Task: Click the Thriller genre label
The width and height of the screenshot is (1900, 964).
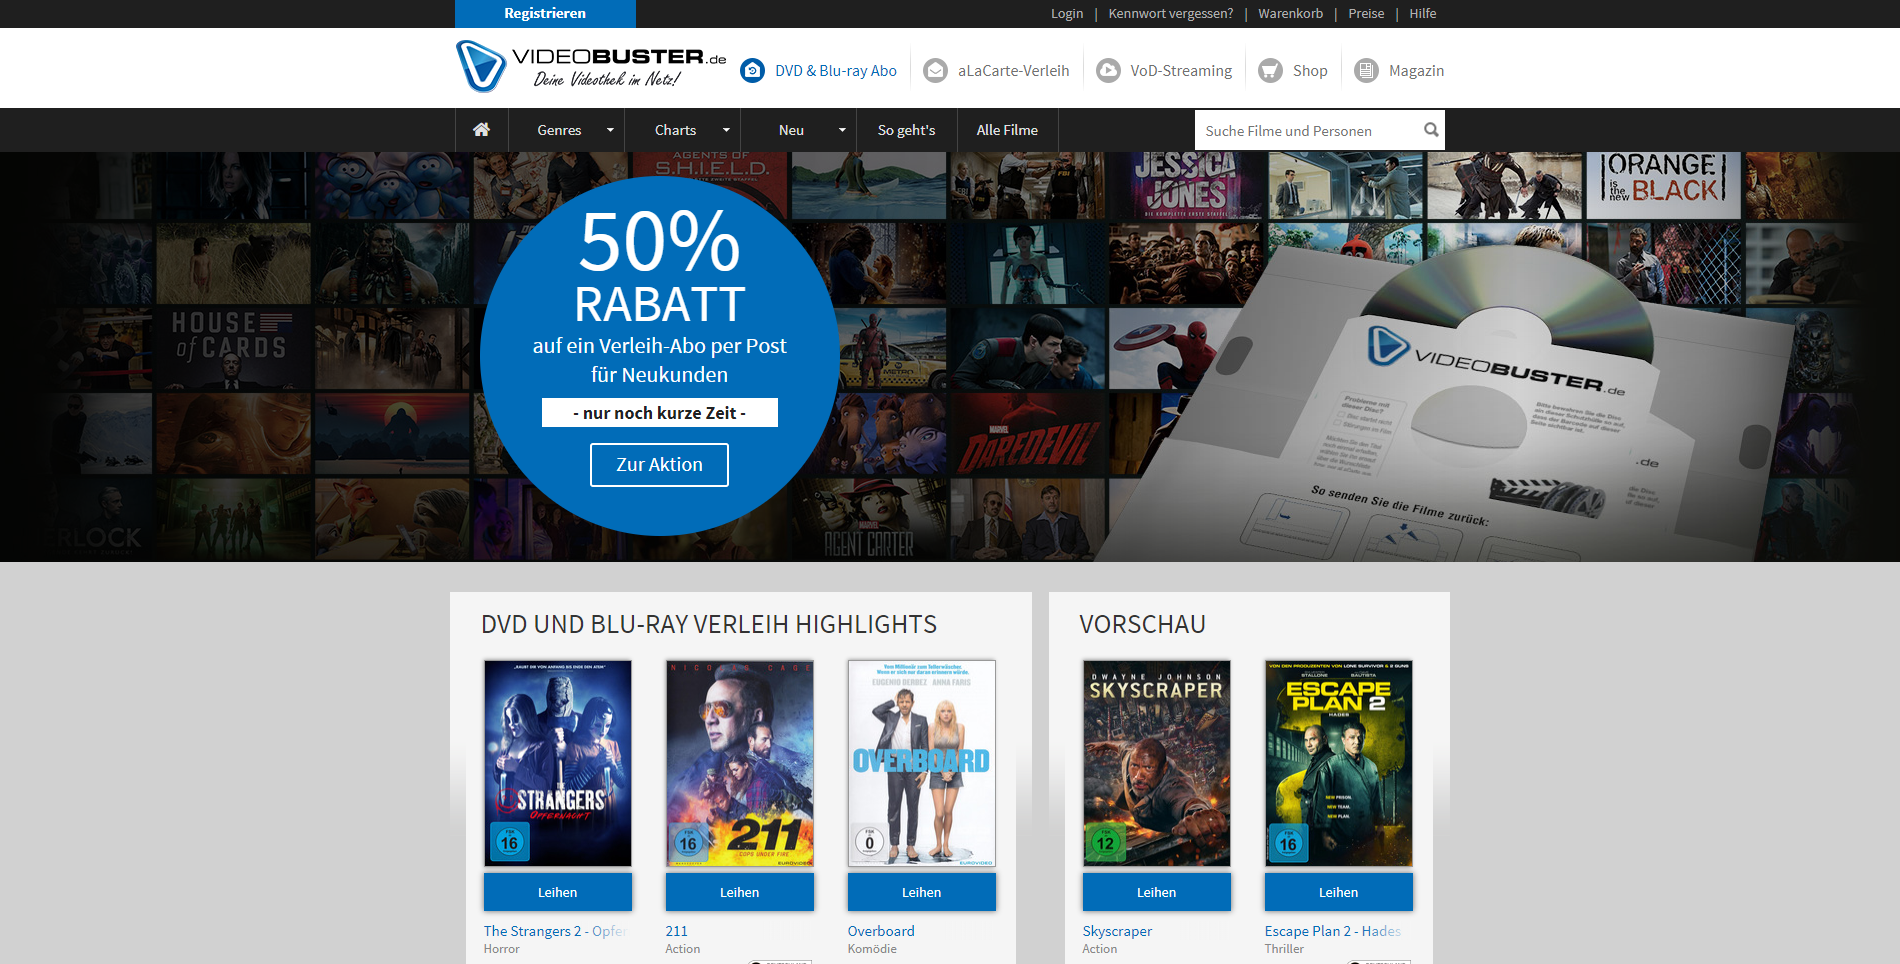Action: (1284, 949)
